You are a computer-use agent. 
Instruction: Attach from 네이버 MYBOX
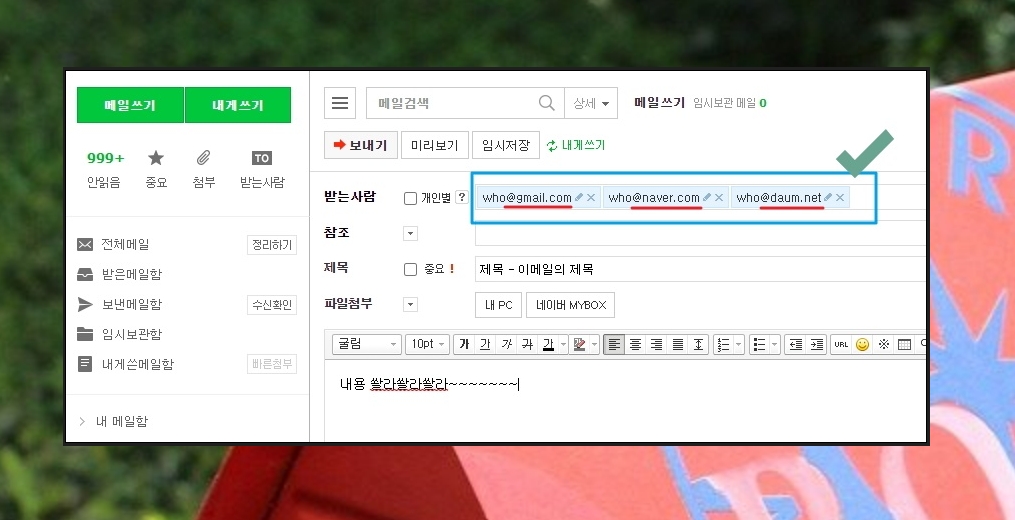coord(571,305)
